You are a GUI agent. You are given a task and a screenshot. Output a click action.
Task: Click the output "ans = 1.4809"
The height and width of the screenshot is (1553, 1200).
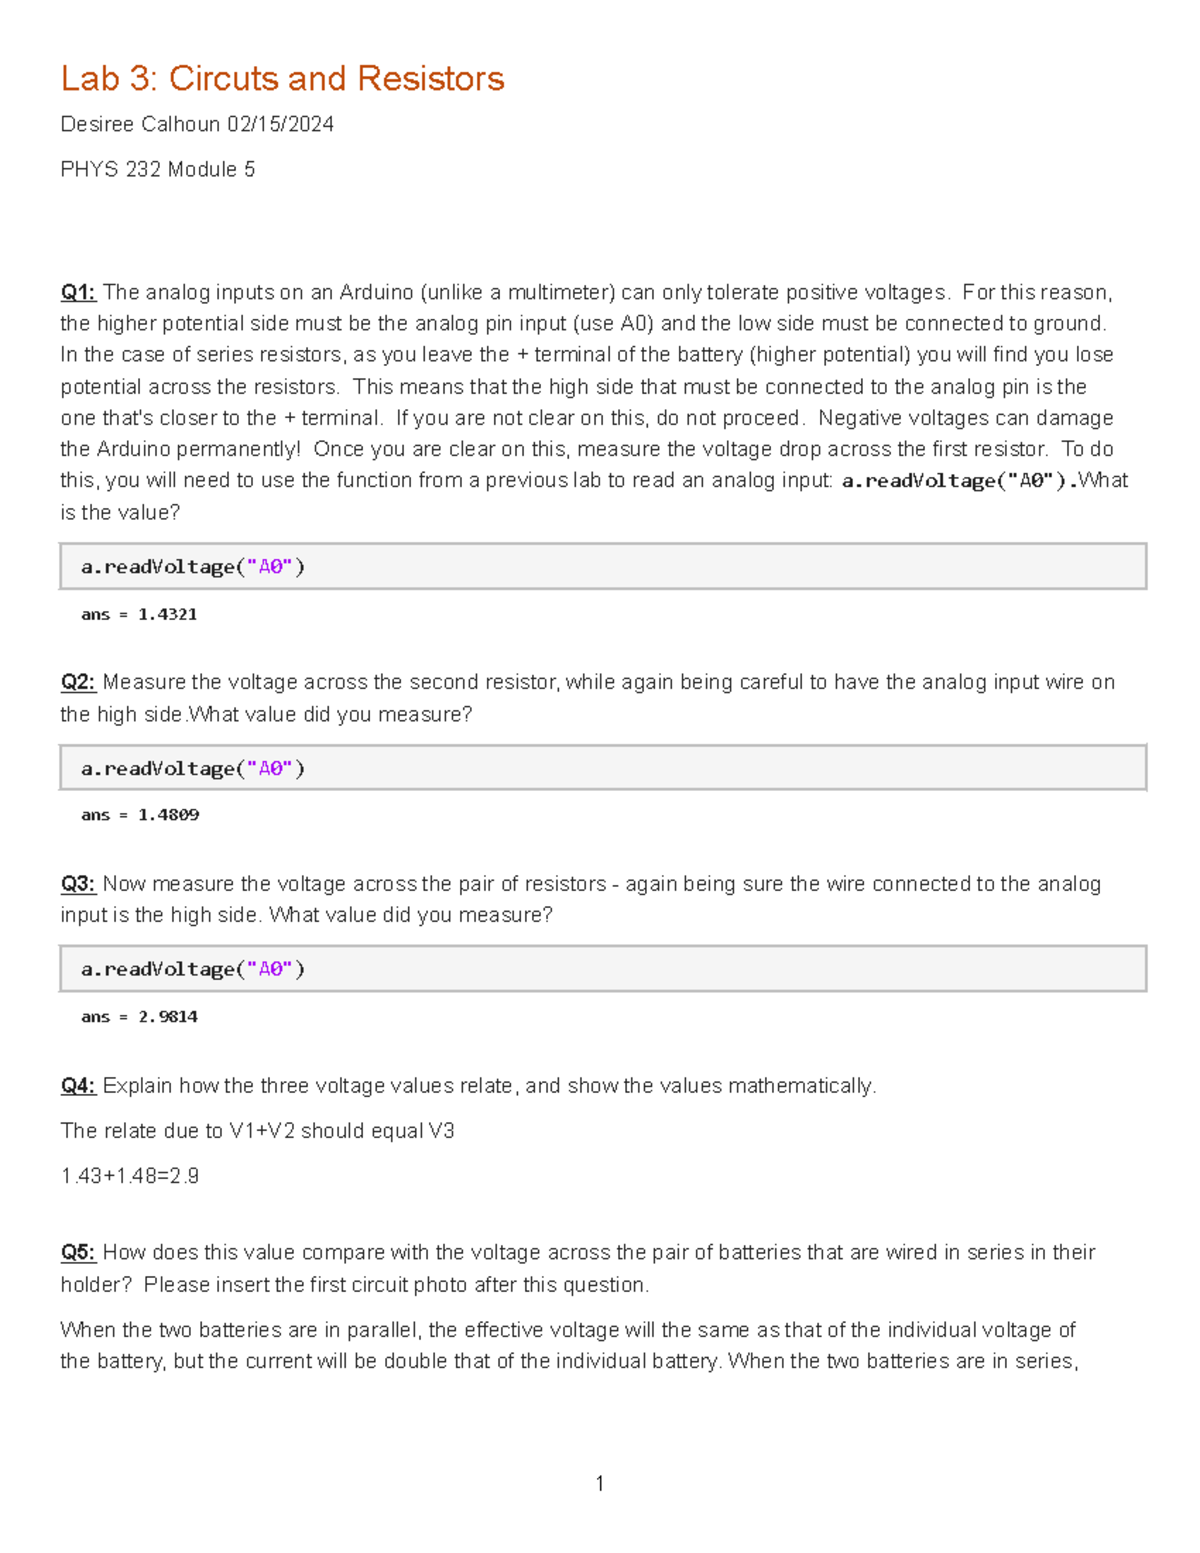click(140, 815)
